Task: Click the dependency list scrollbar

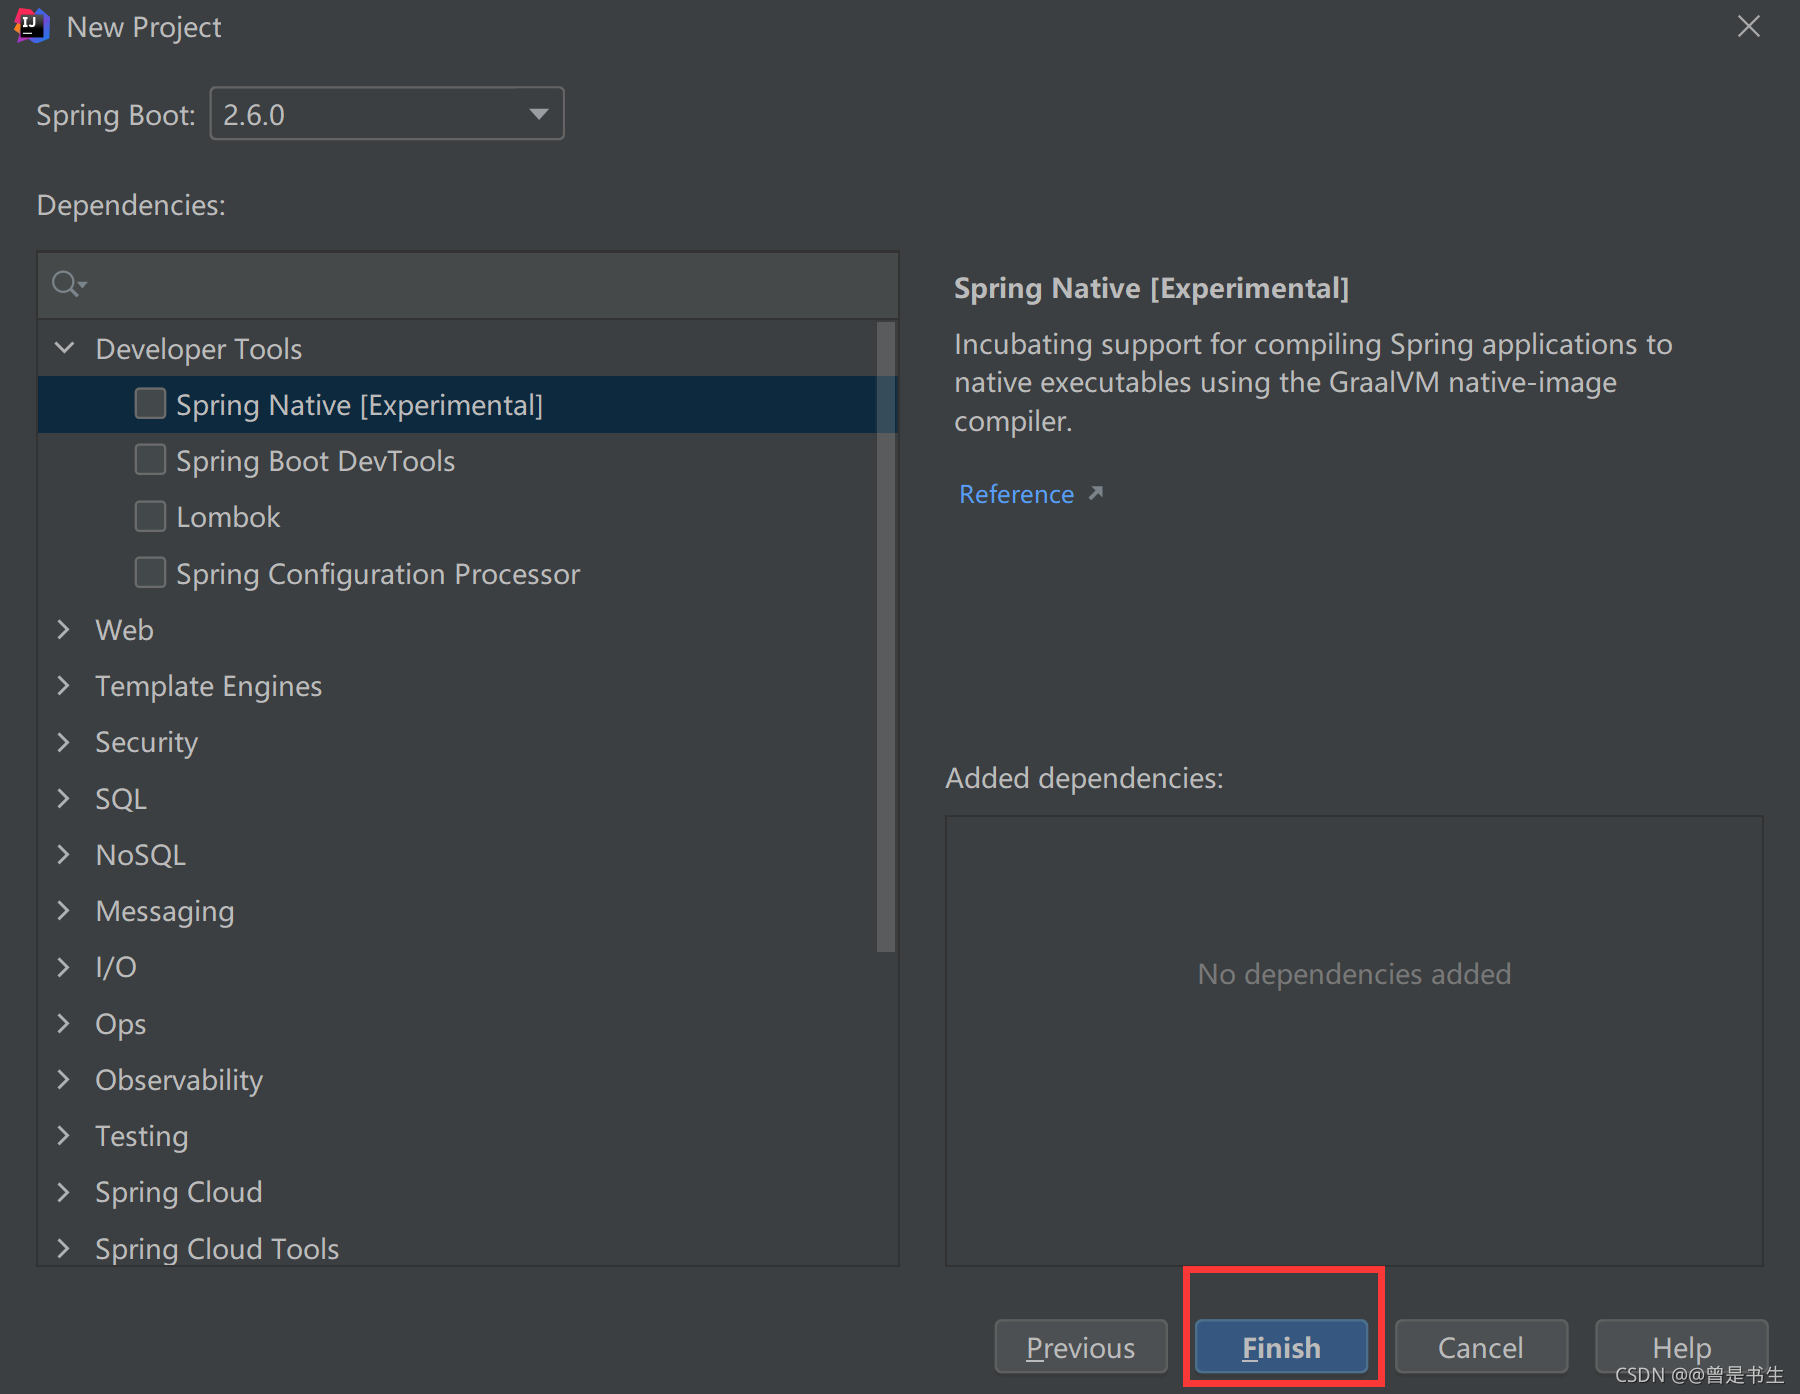Action: pos(886,637)
